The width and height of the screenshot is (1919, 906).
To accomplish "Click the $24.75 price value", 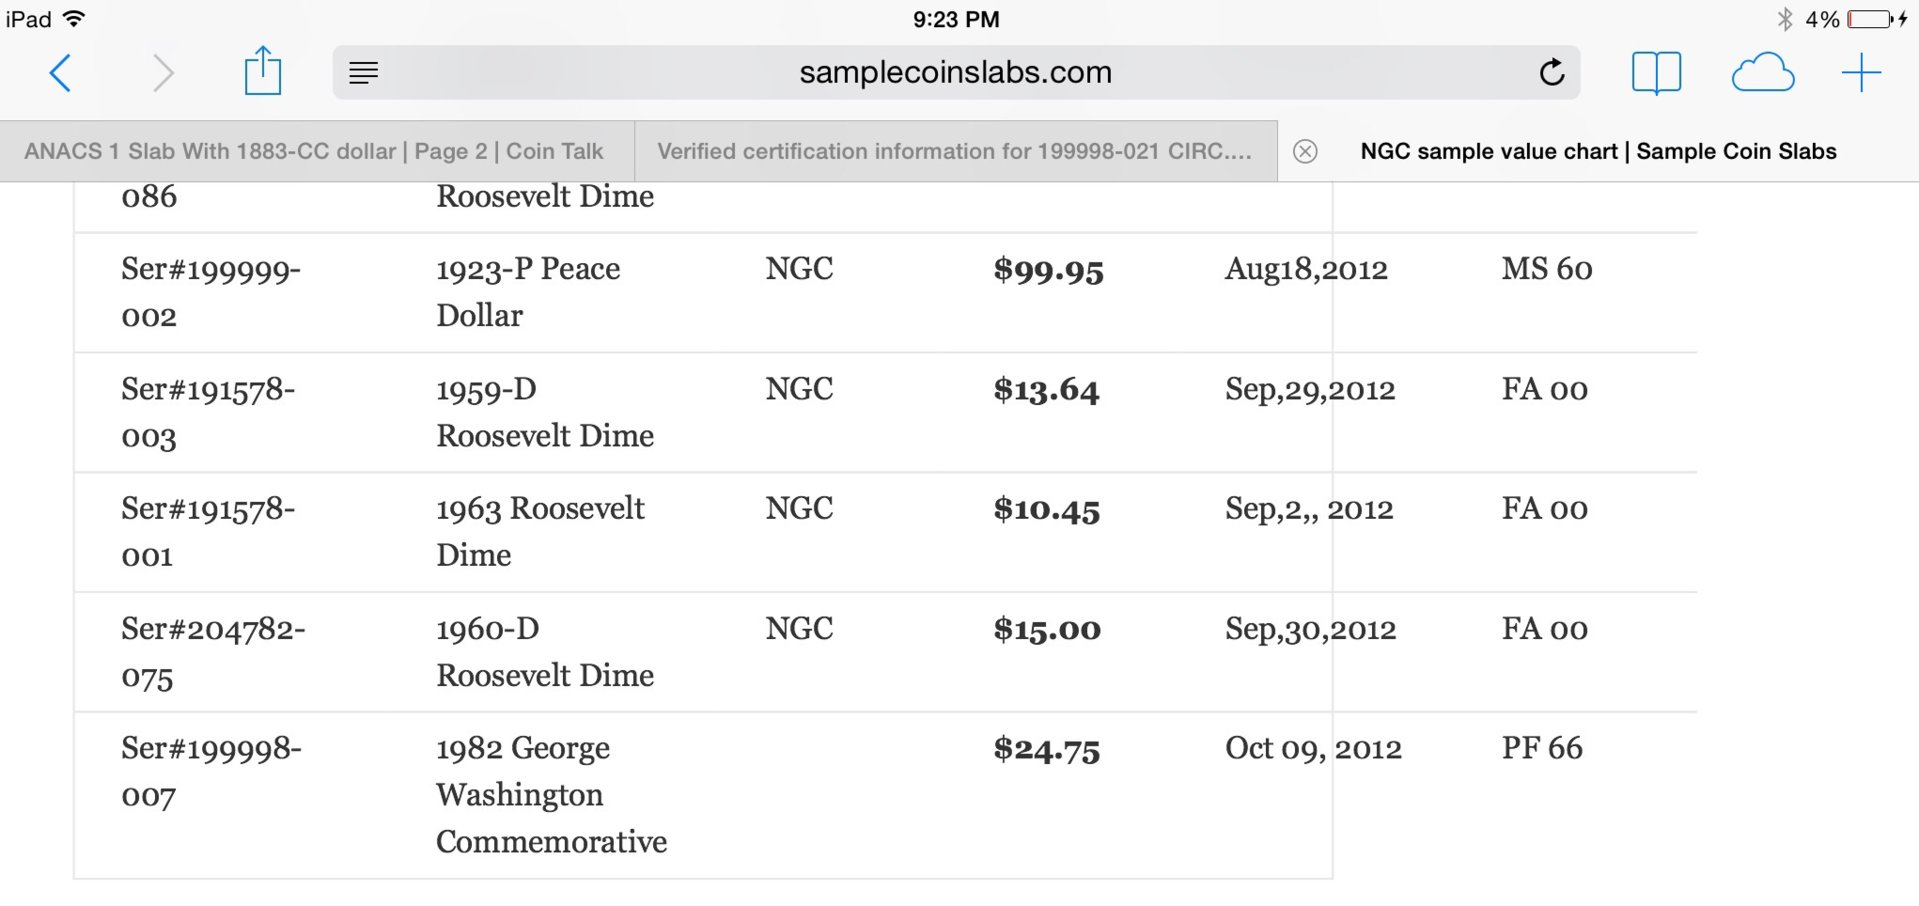I will point(1047,749).
